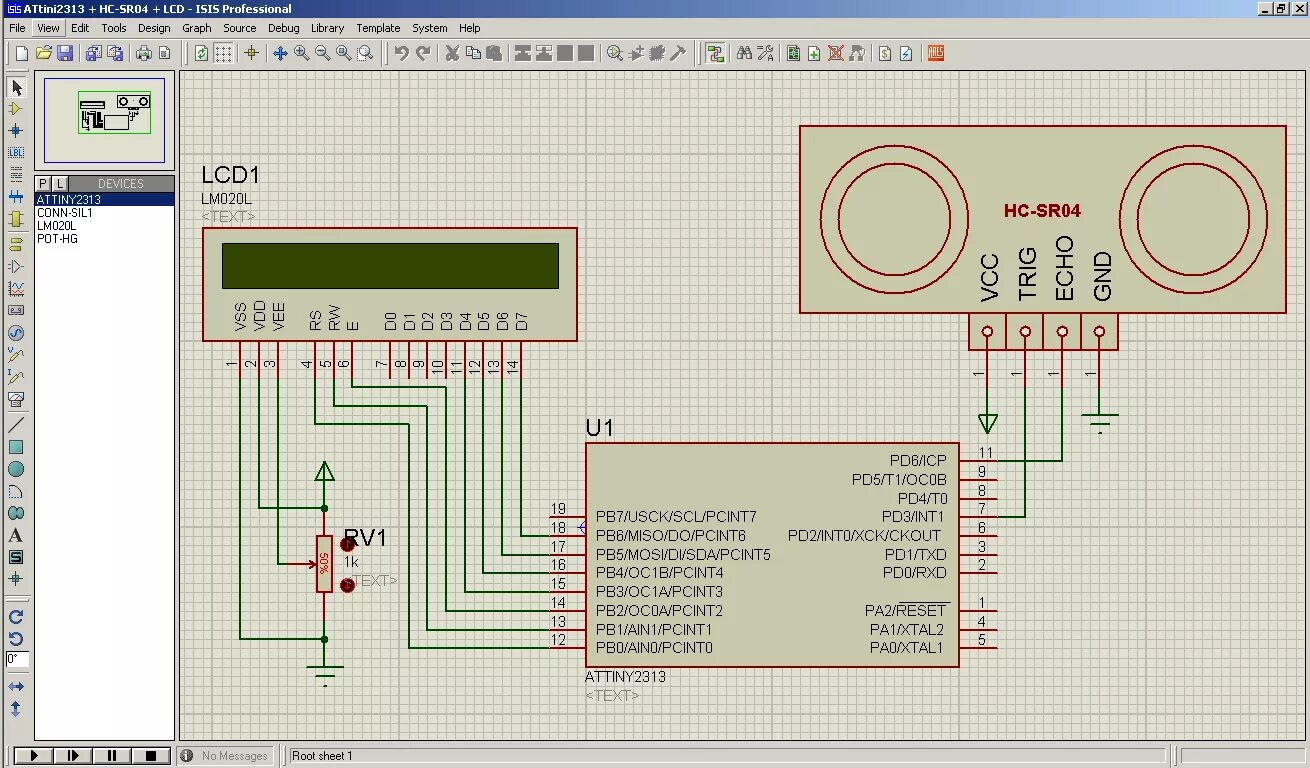The width and height of the screenshot is (1310, 768).
Task: Remove the current sheet icon
Action: pyautogui.click(x=836, y=53)
